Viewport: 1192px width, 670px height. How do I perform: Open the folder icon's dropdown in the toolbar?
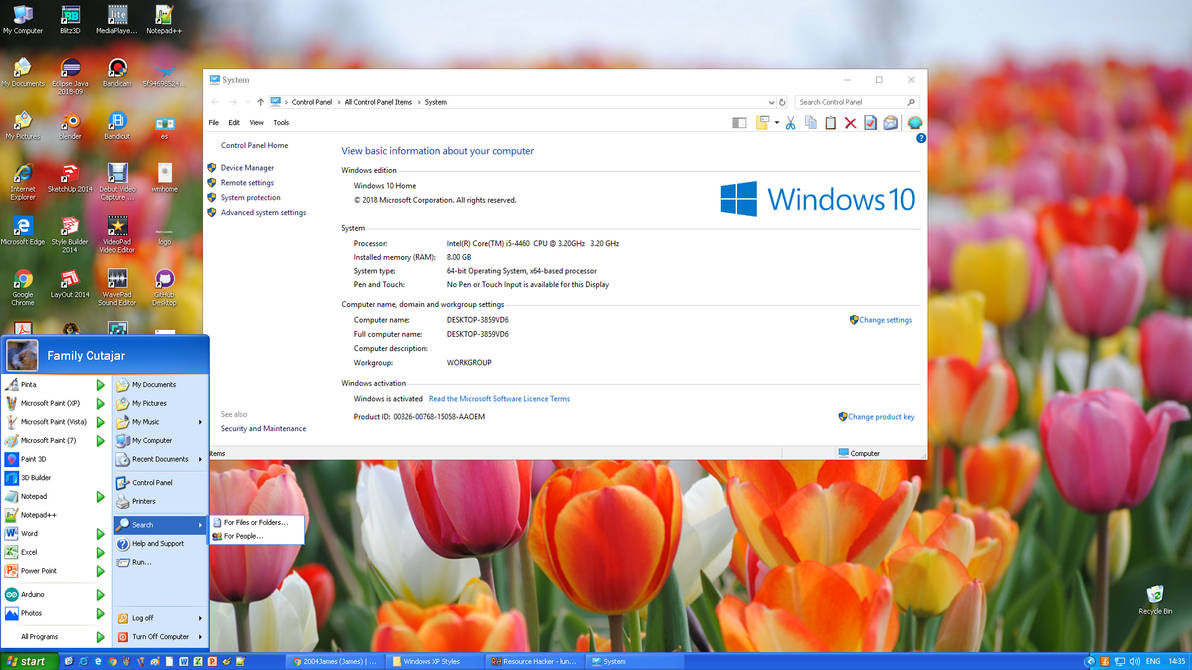click(x=776, y=122)
